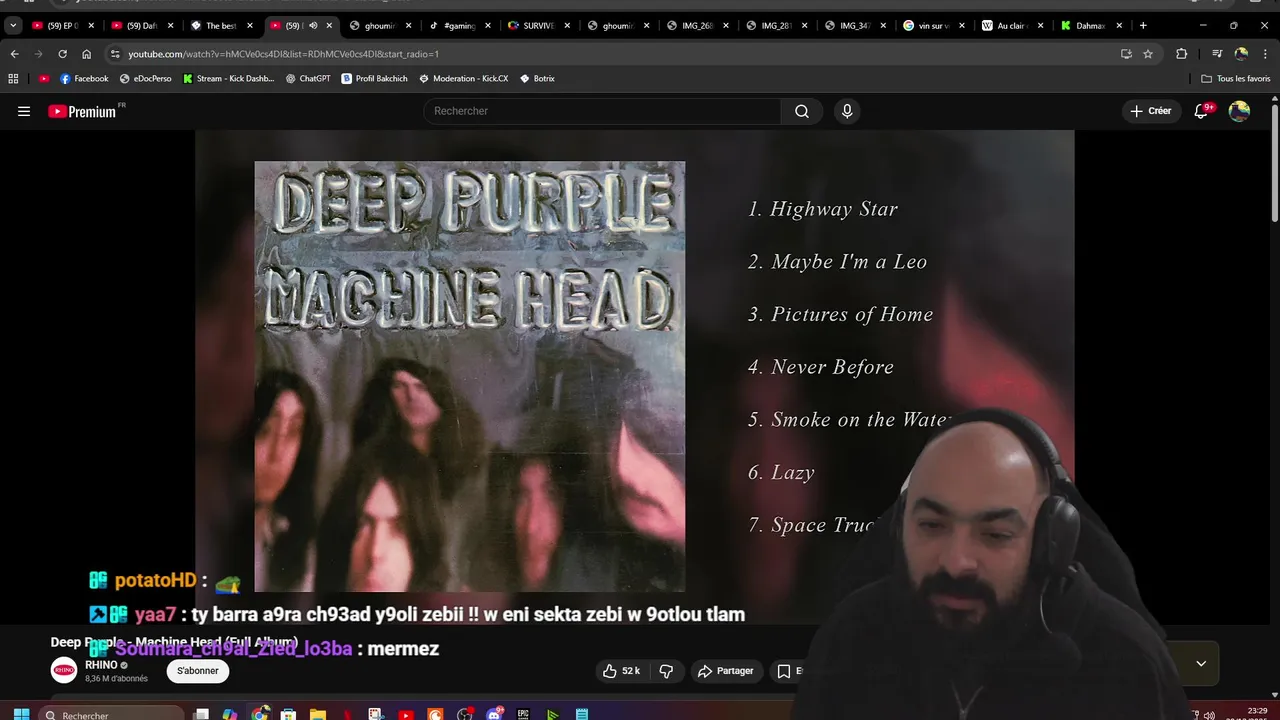
Task: Go to YouTube Premium home logo
Action: coord(82,112)
